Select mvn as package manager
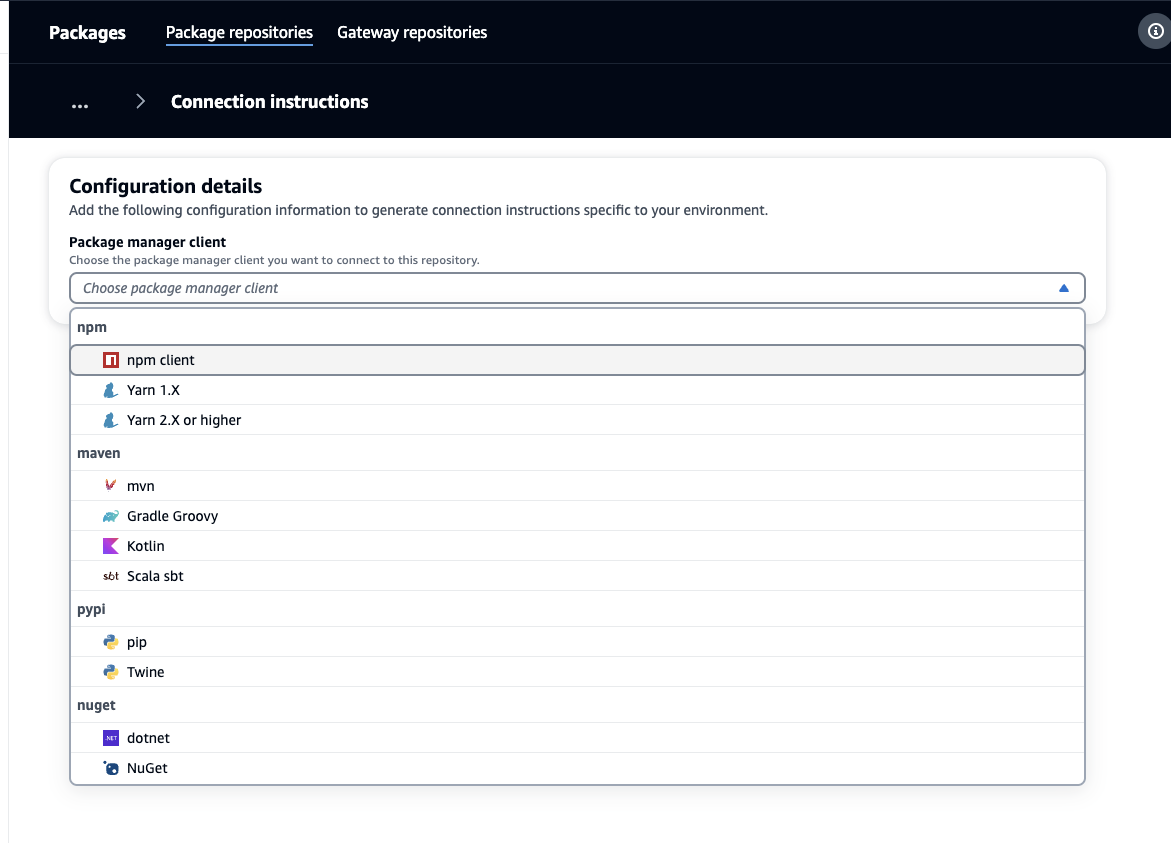 [x=577, y=485]
